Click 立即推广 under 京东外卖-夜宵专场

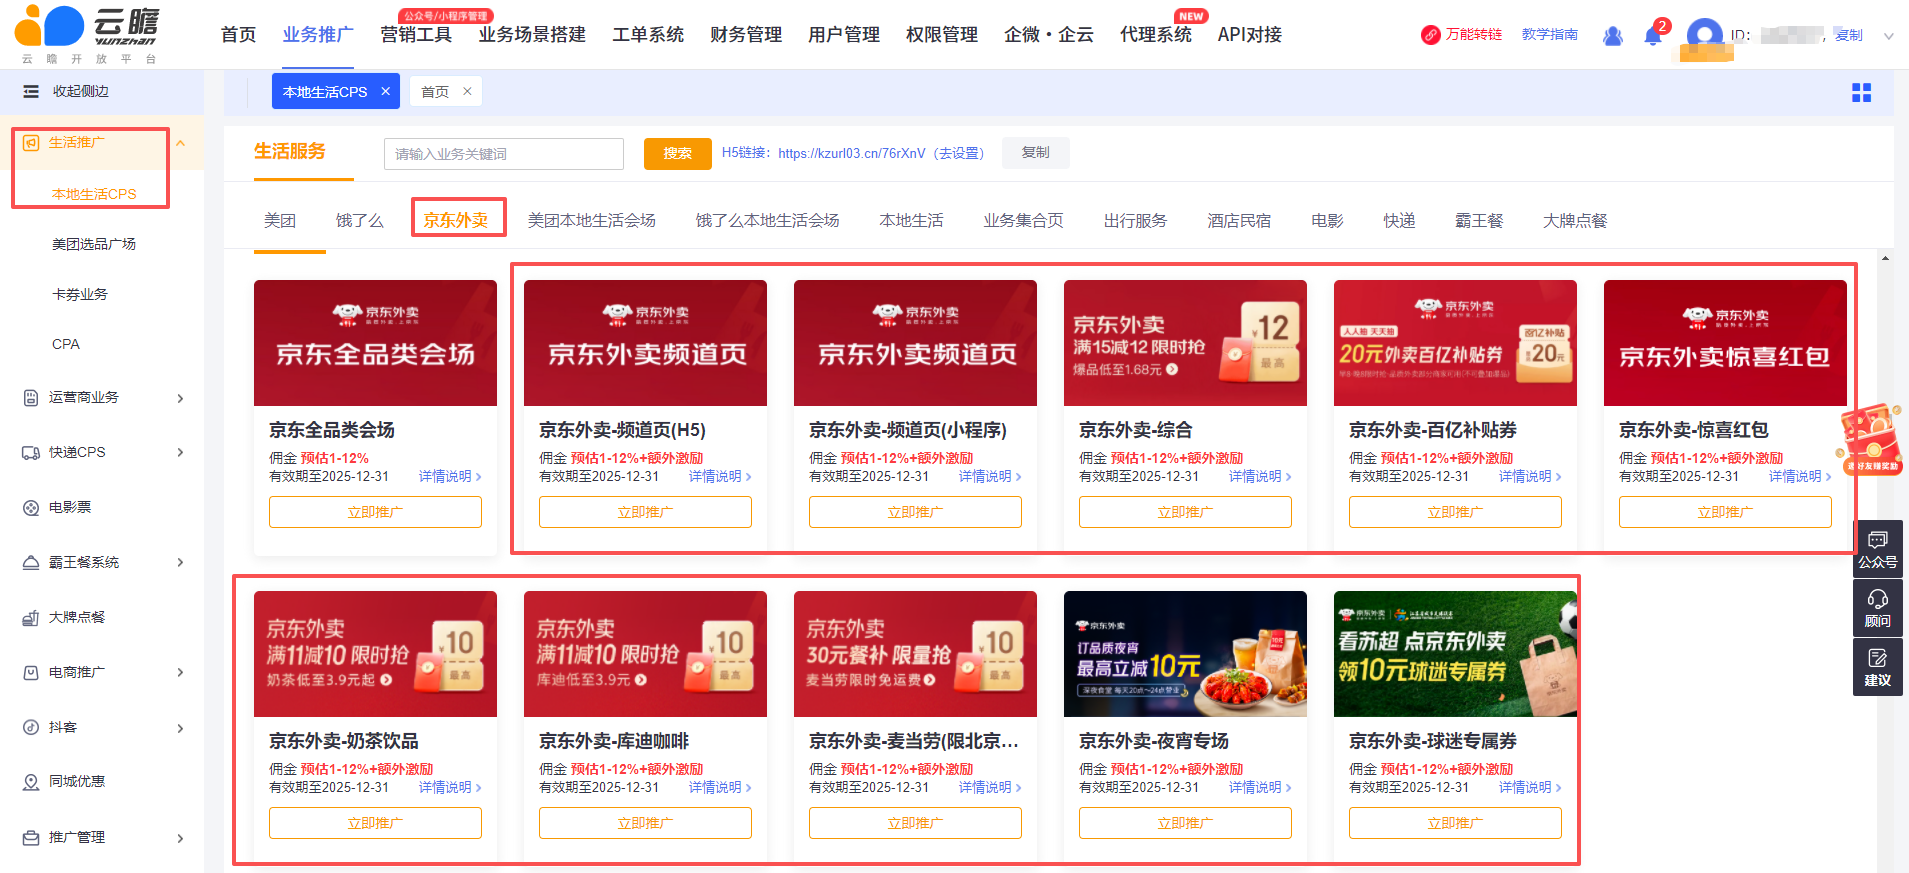(x=1185, y=823)
